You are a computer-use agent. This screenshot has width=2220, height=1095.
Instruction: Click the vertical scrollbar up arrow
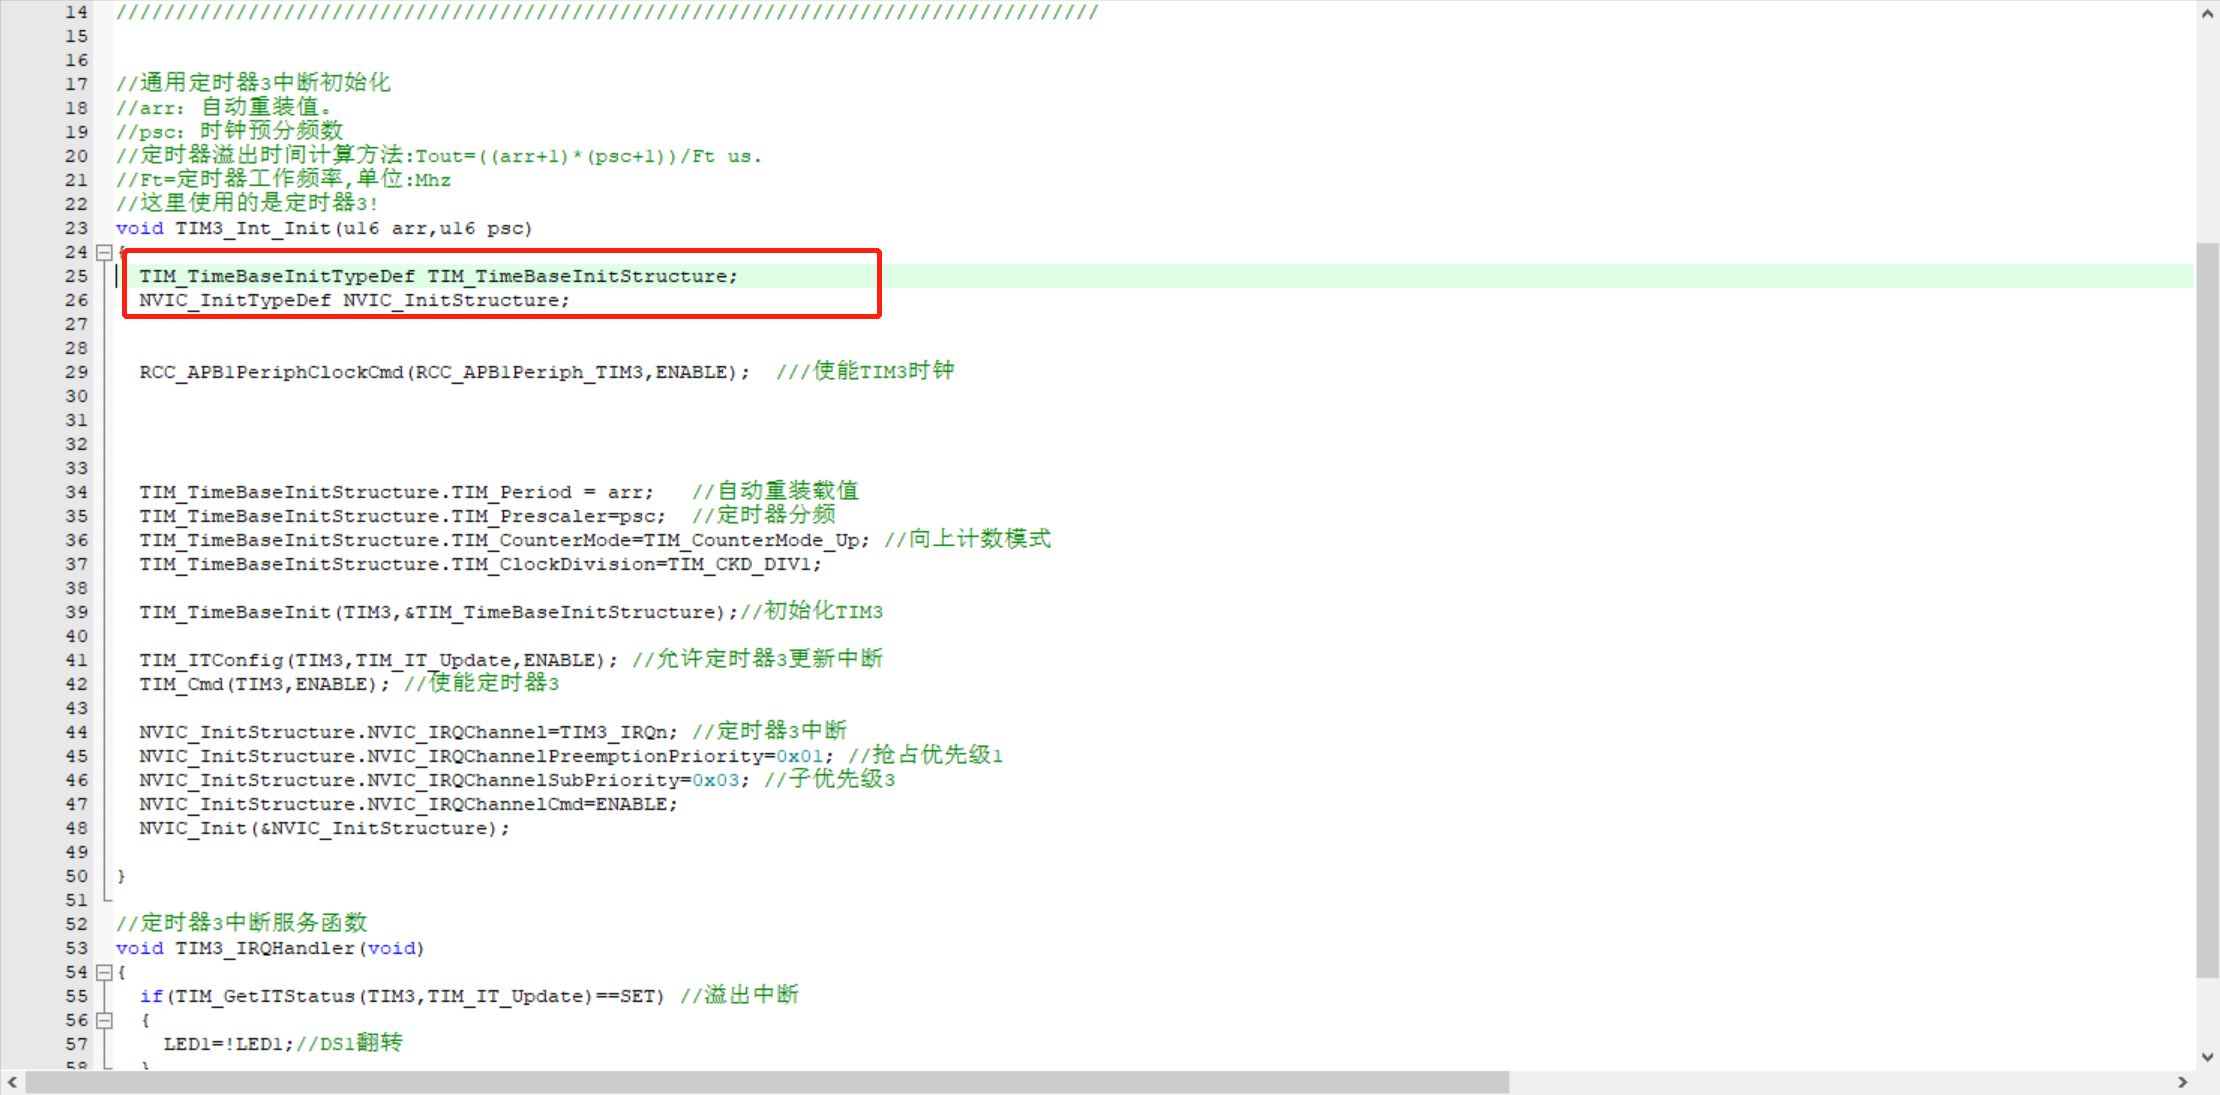pyautogui.click(x=2207, y=14)
